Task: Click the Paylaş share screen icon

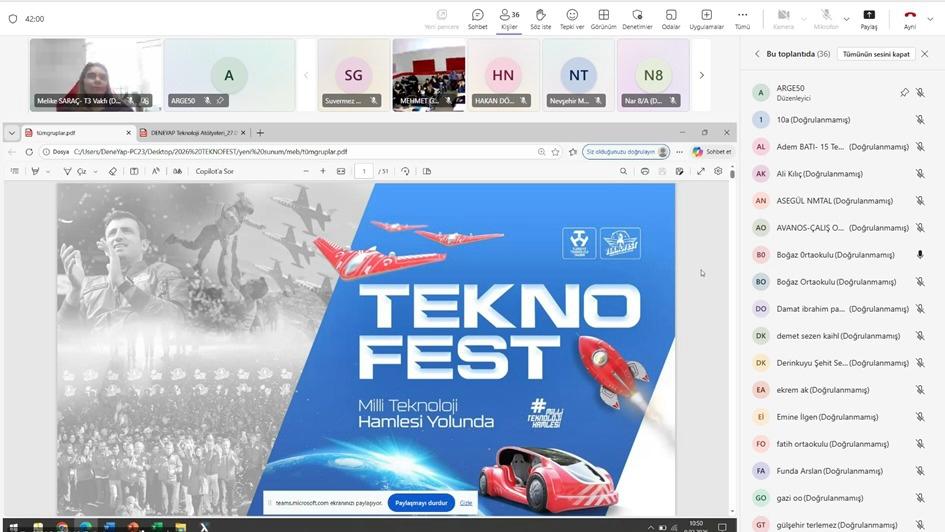Action: click(x=869, y=18)
